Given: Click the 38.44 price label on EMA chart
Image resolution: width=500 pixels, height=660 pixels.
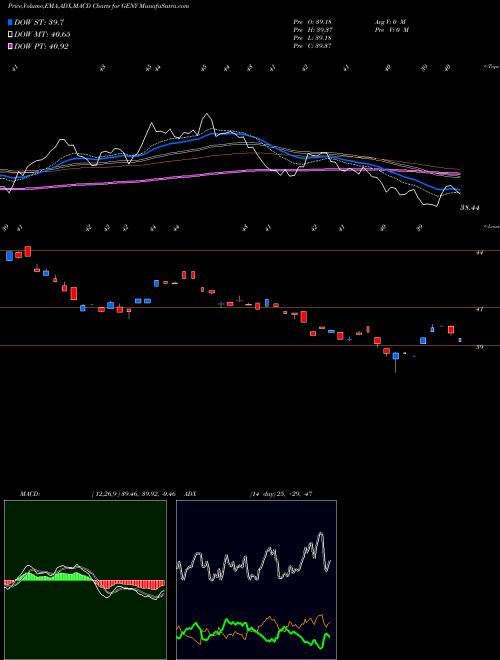Looking at the screenshot, I should (x=470, y=208).
